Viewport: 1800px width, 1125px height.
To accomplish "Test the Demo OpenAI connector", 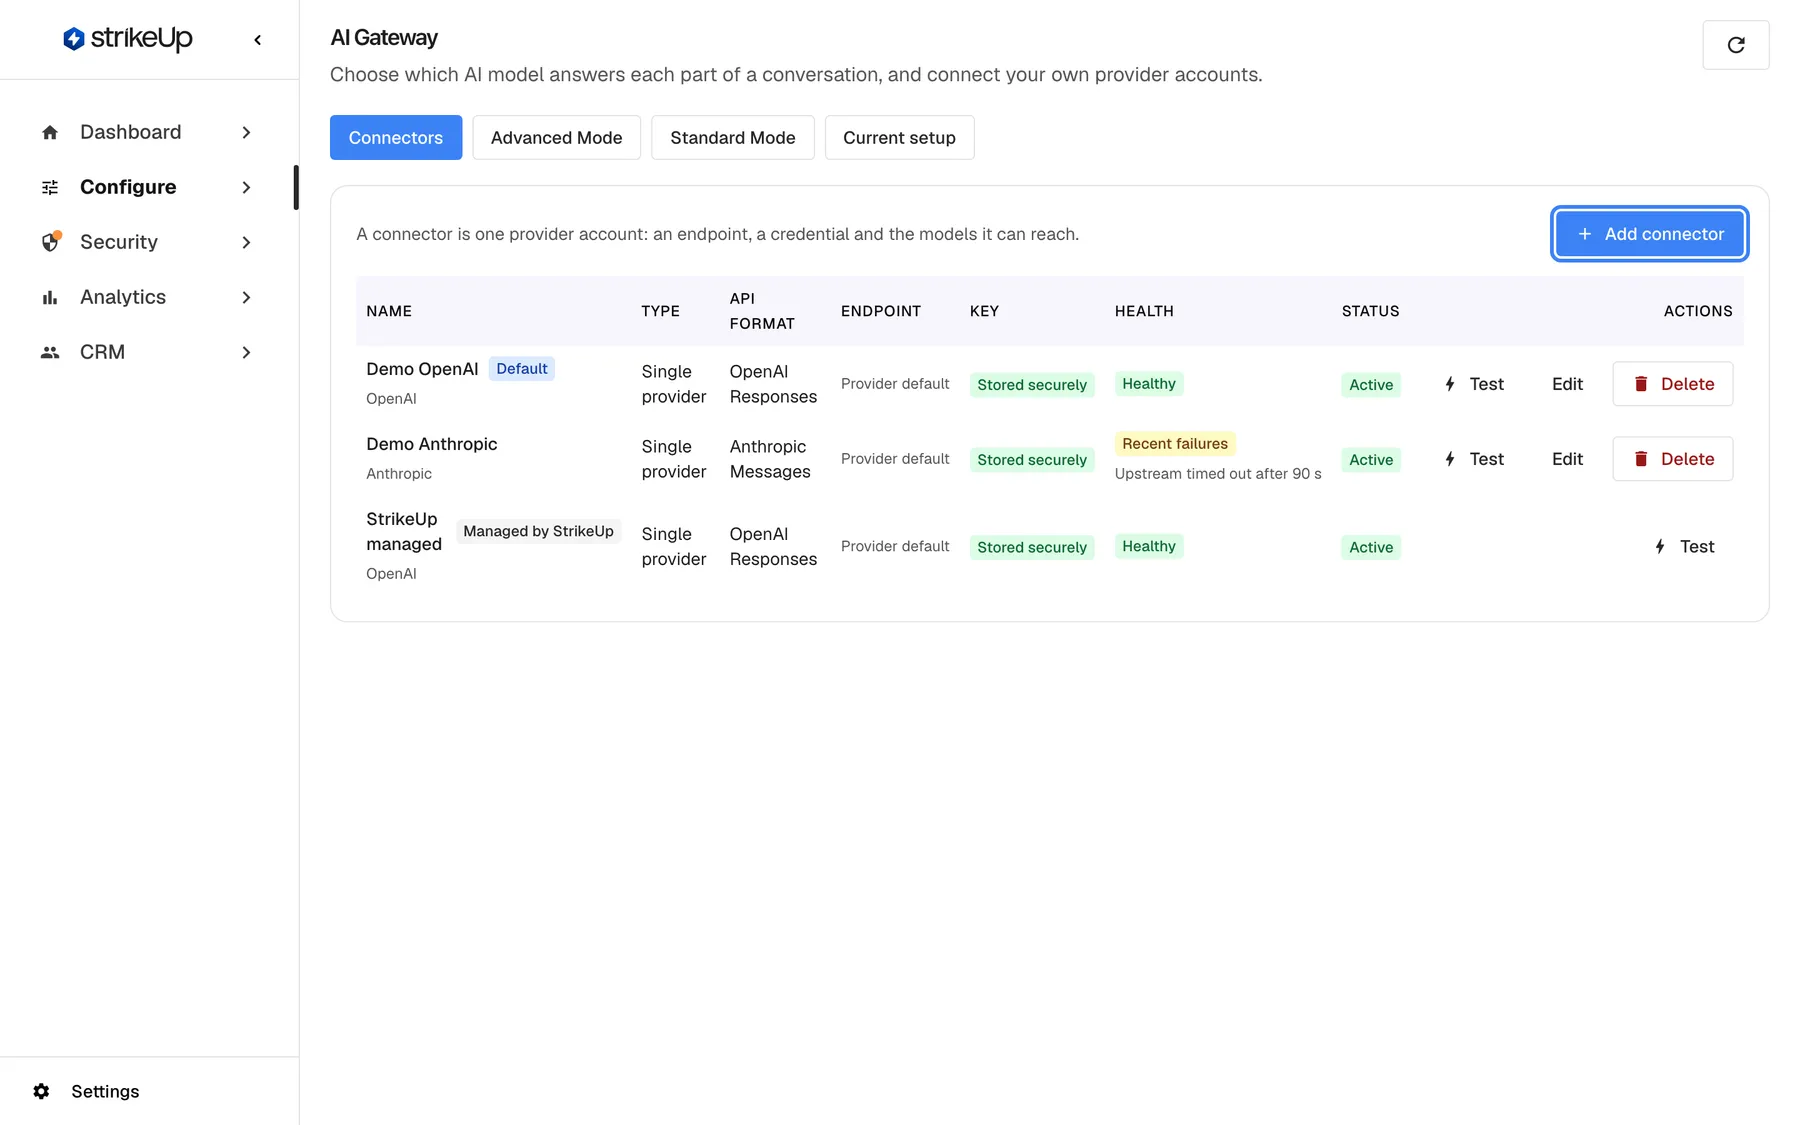I will (x=1475, y=384).
